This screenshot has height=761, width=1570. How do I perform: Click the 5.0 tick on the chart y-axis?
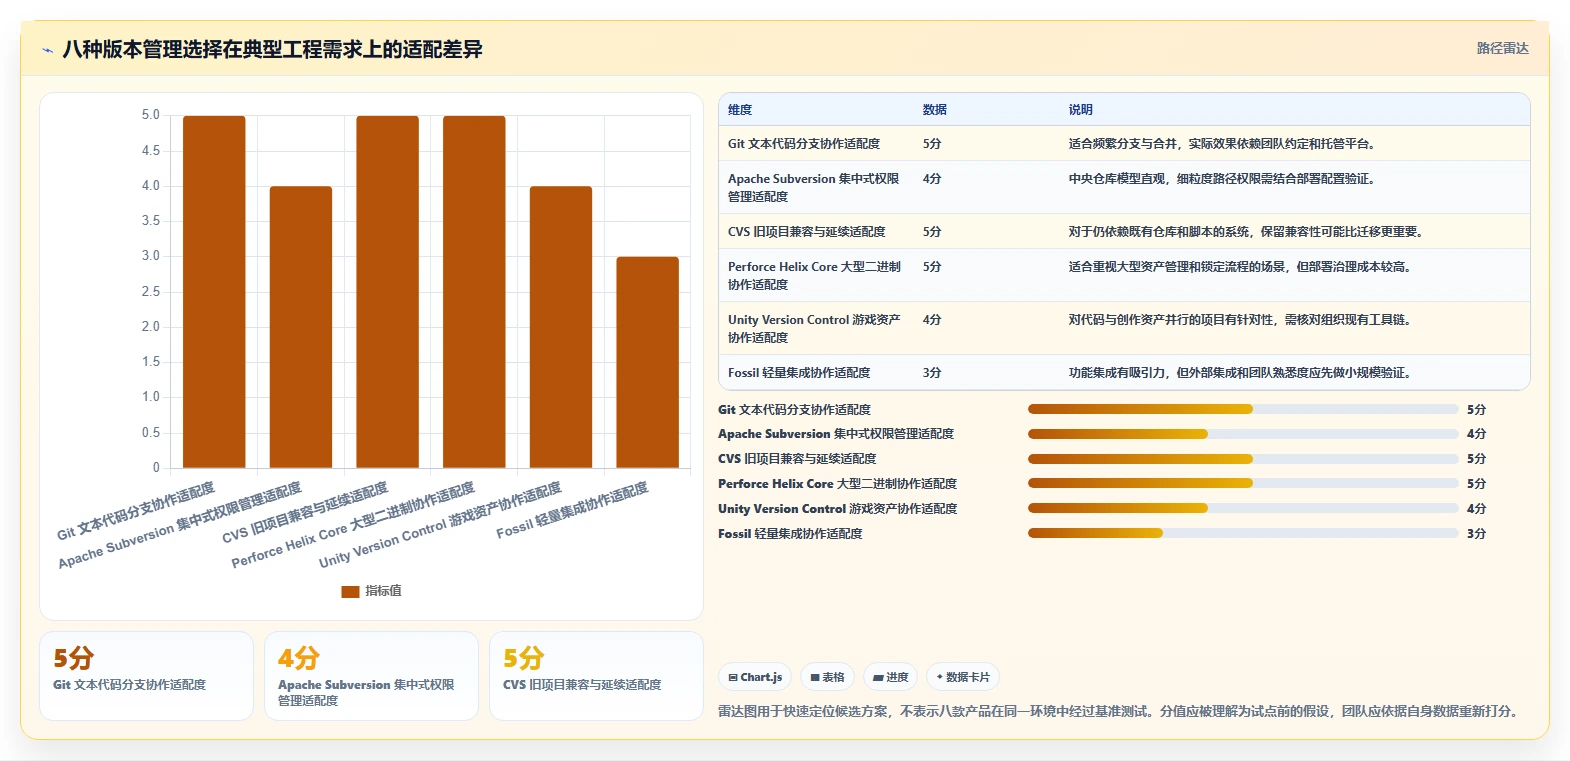(x=150, y=115)
